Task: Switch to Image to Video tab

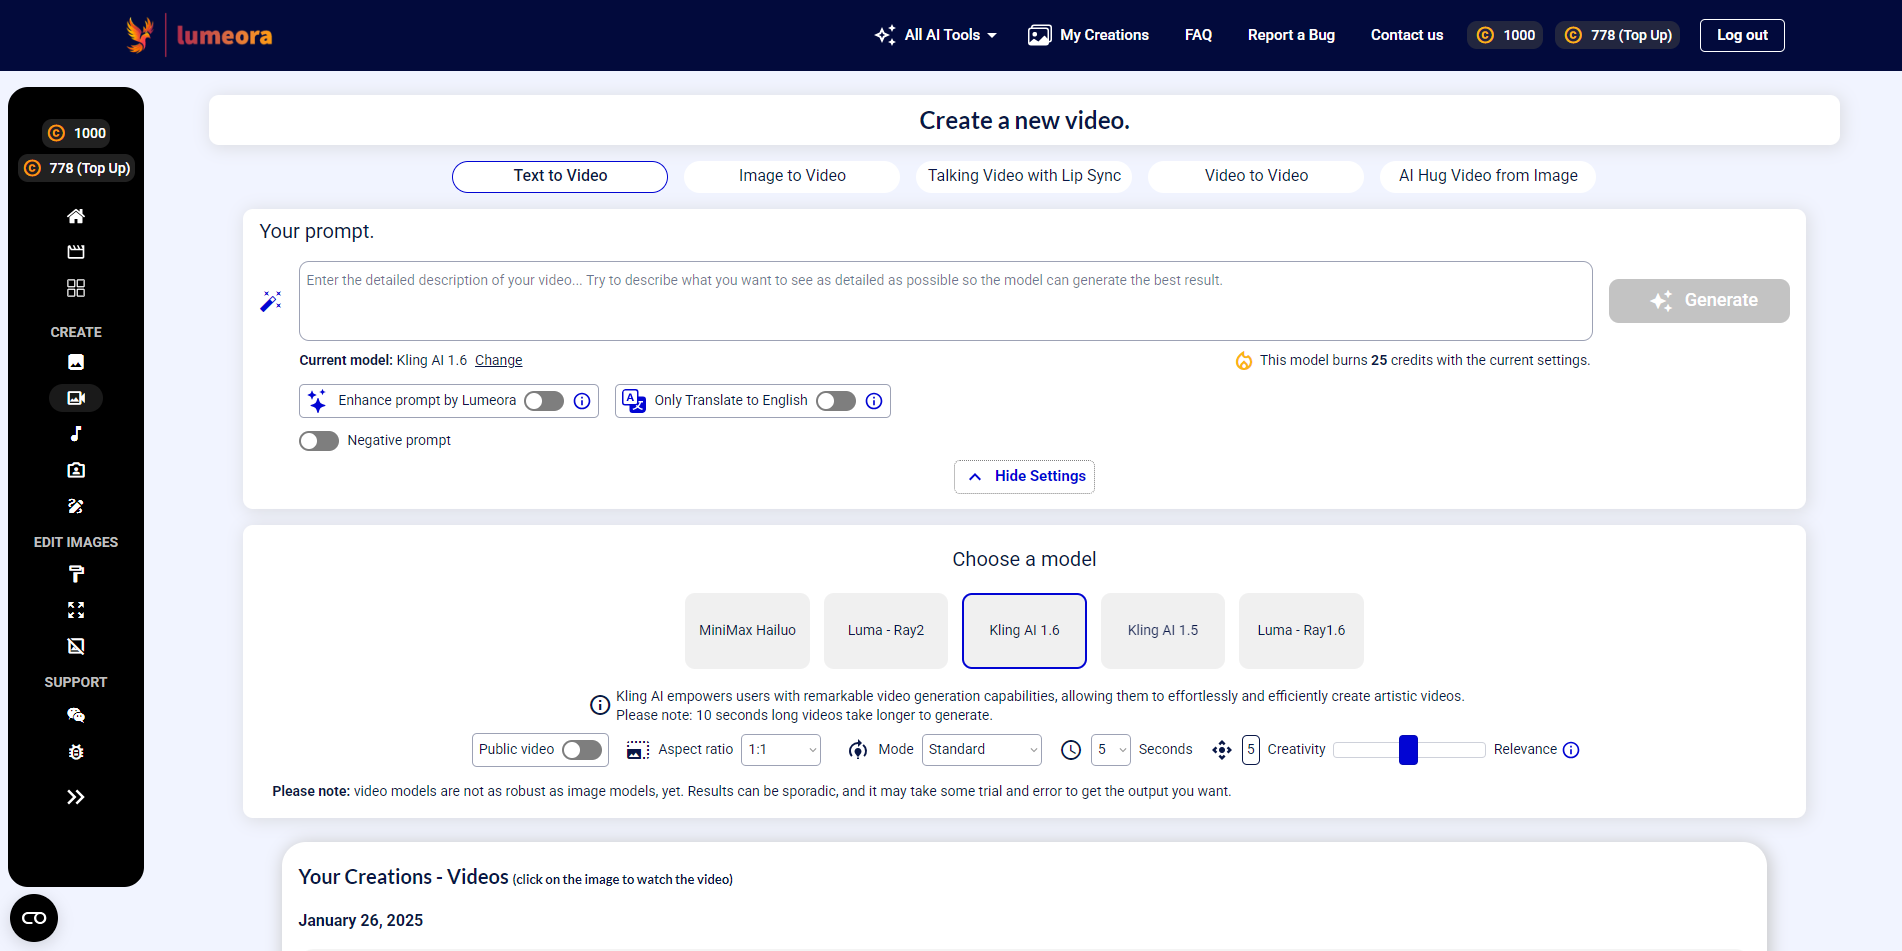Action: (792, 176)
